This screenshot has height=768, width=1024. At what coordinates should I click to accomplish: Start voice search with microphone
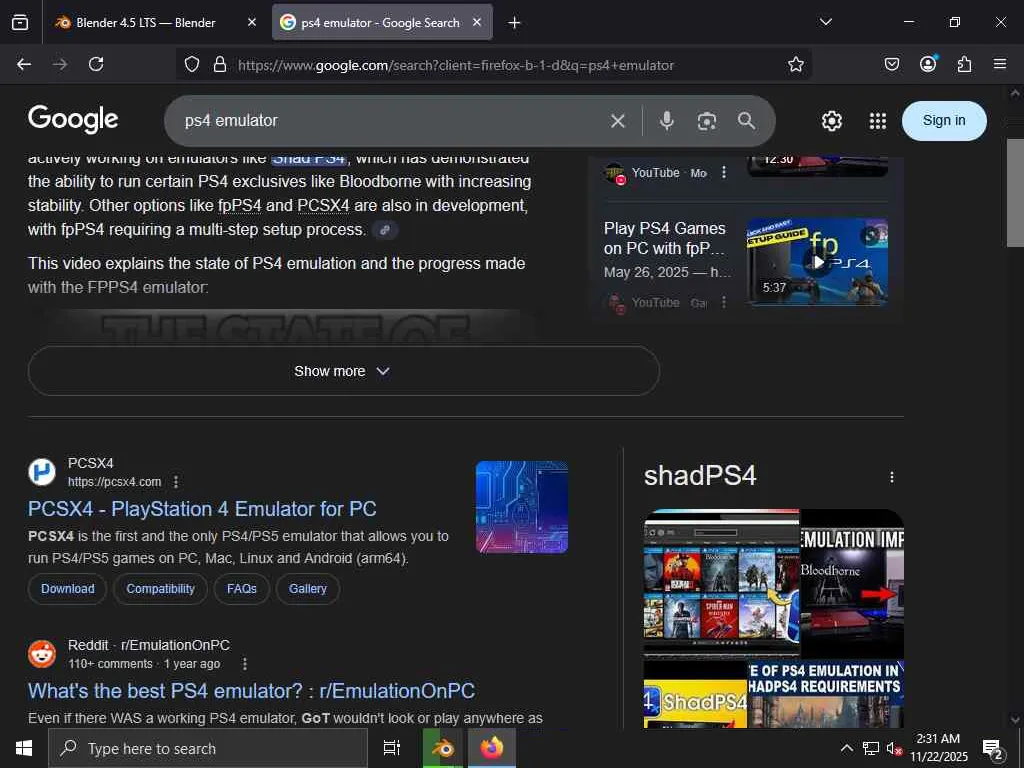[x=666, y=121]
